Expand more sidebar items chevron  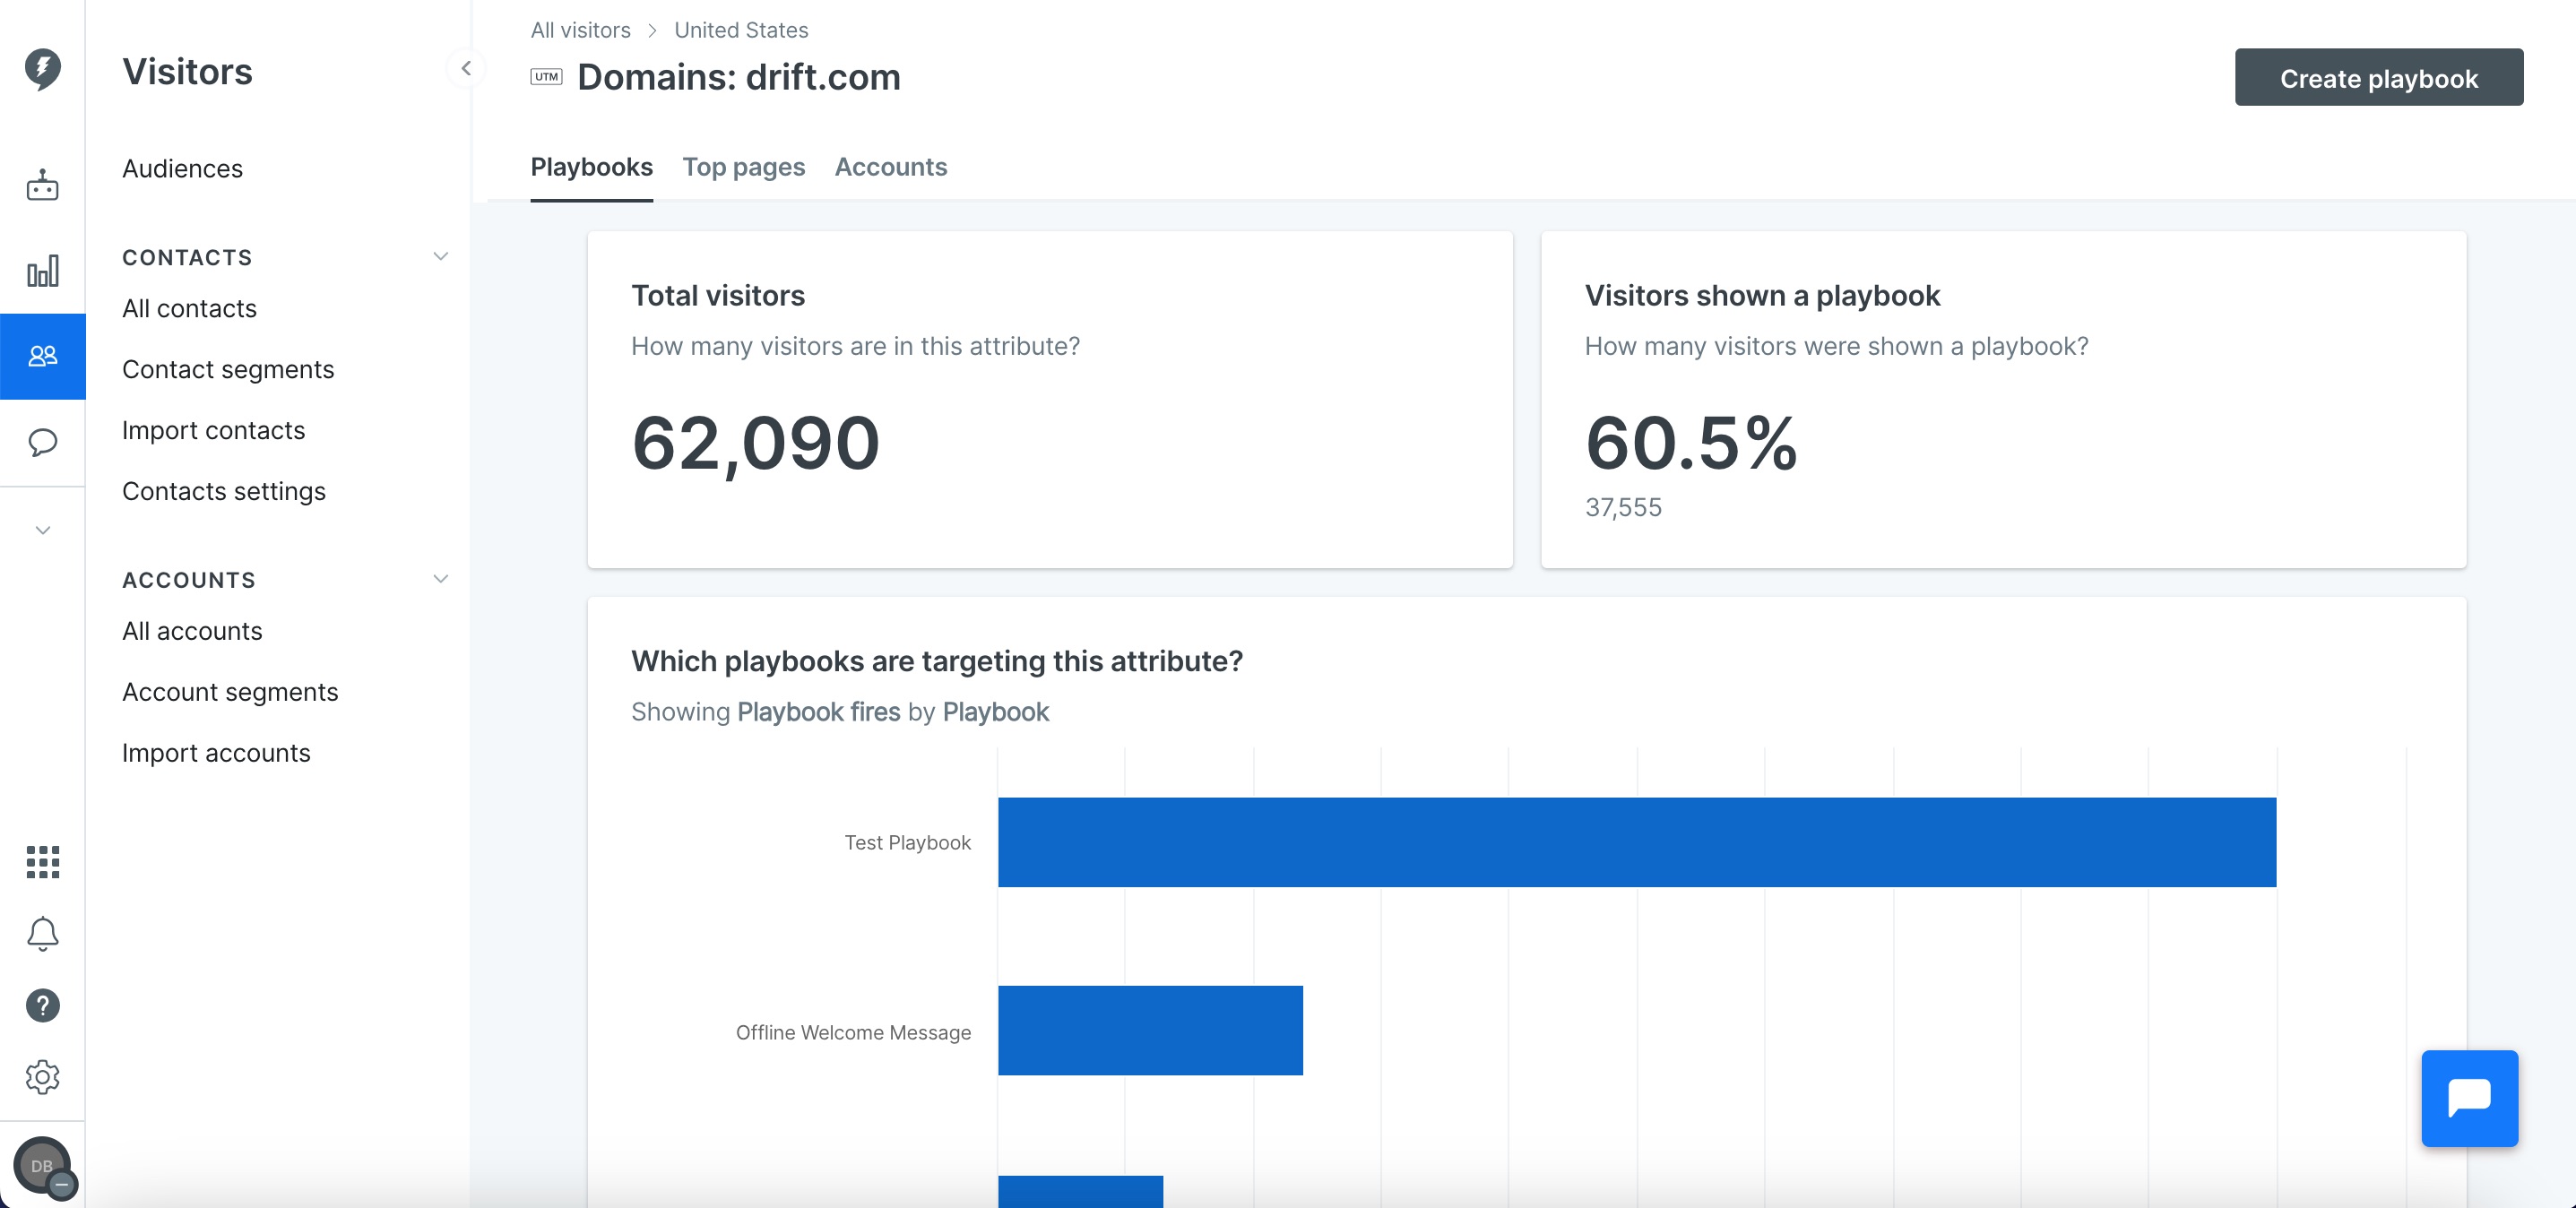[42, 530]
